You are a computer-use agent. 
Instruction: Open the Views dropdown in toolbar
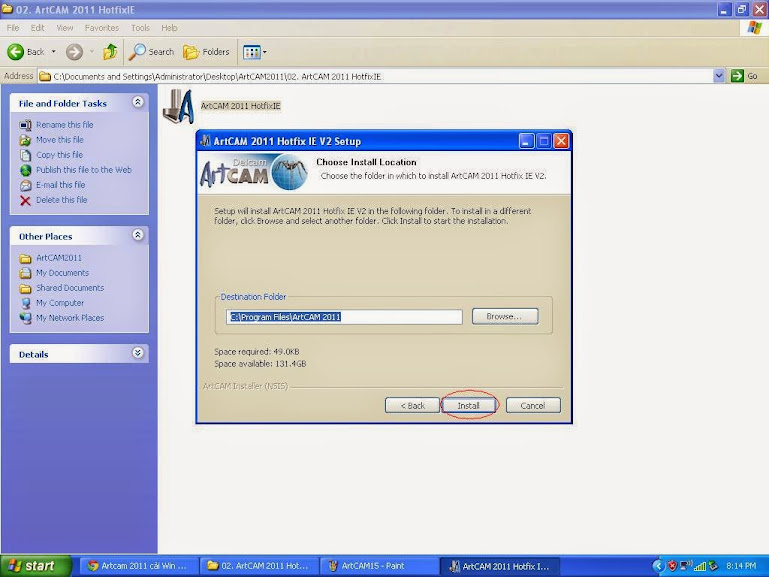(255, 51)
